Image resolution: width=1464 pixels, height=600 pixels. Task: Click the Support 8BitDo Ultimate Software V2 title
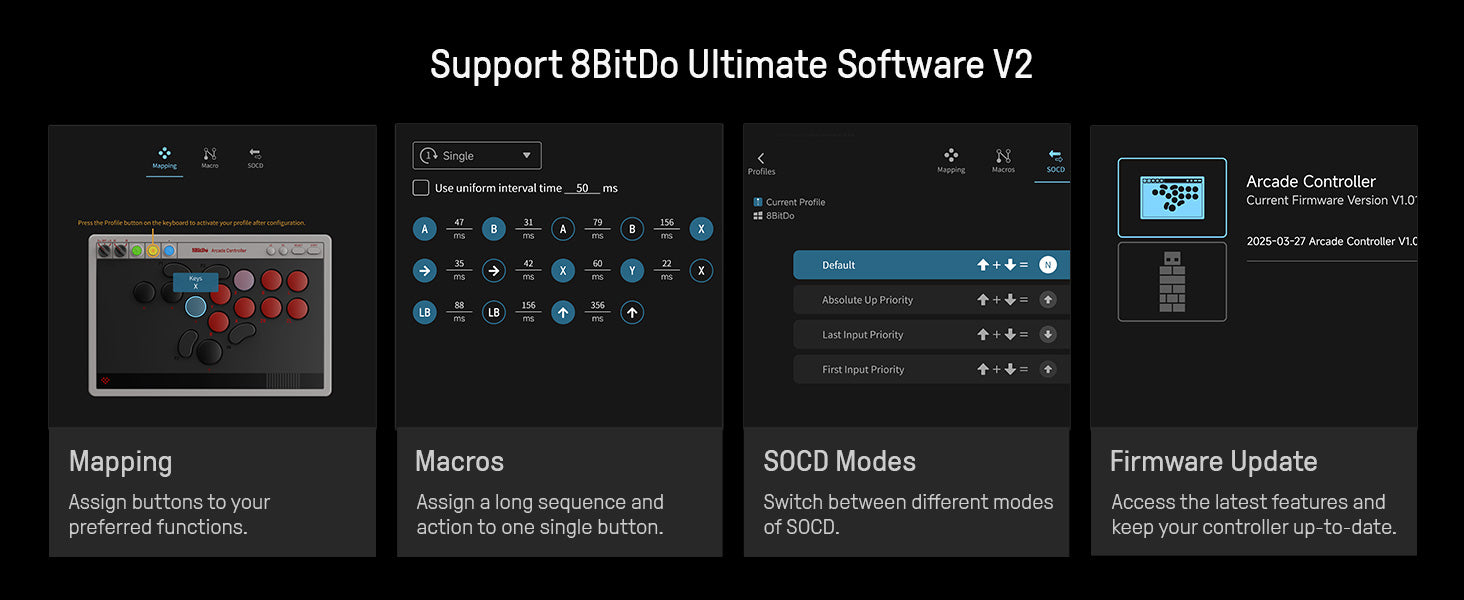pyautogui.click(x=731, y=65)
